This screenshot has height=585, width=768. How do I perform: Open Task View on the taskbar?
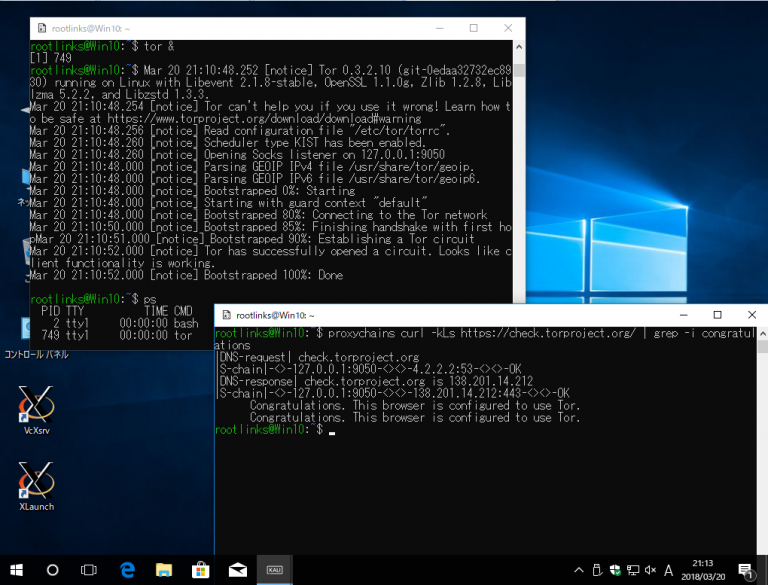[89, 570]
